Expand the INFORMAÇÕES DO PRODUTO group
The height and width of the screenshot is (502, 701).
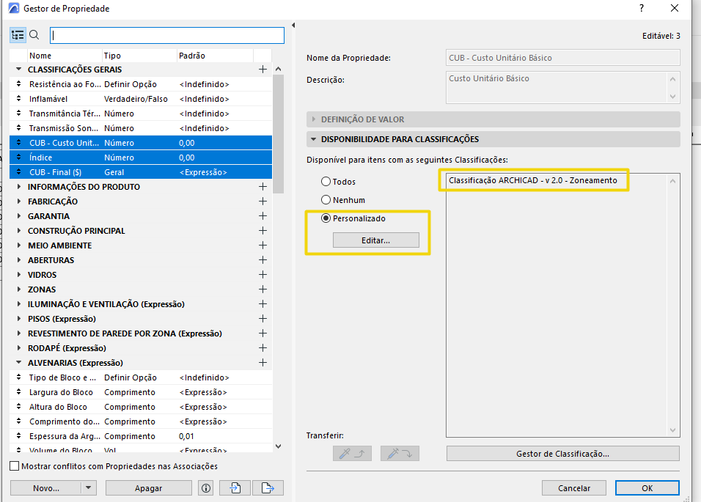pyautogui.click(x=18, y=187)
